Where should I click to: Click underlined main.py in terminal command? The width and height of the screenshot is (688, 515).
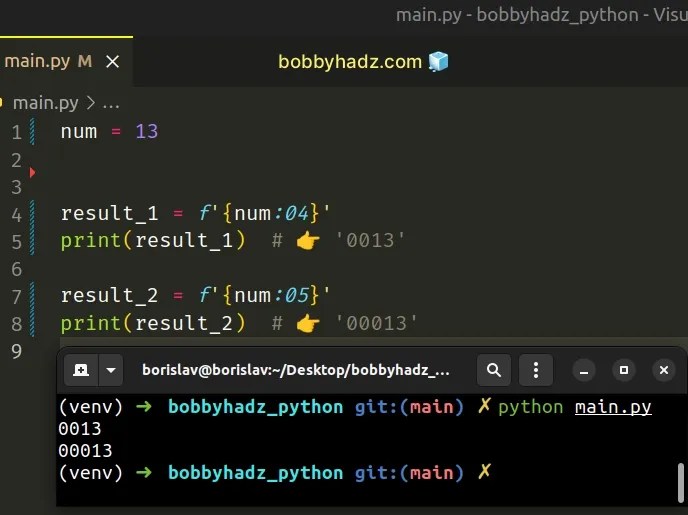pyautogui.click(x=613, y=408)
